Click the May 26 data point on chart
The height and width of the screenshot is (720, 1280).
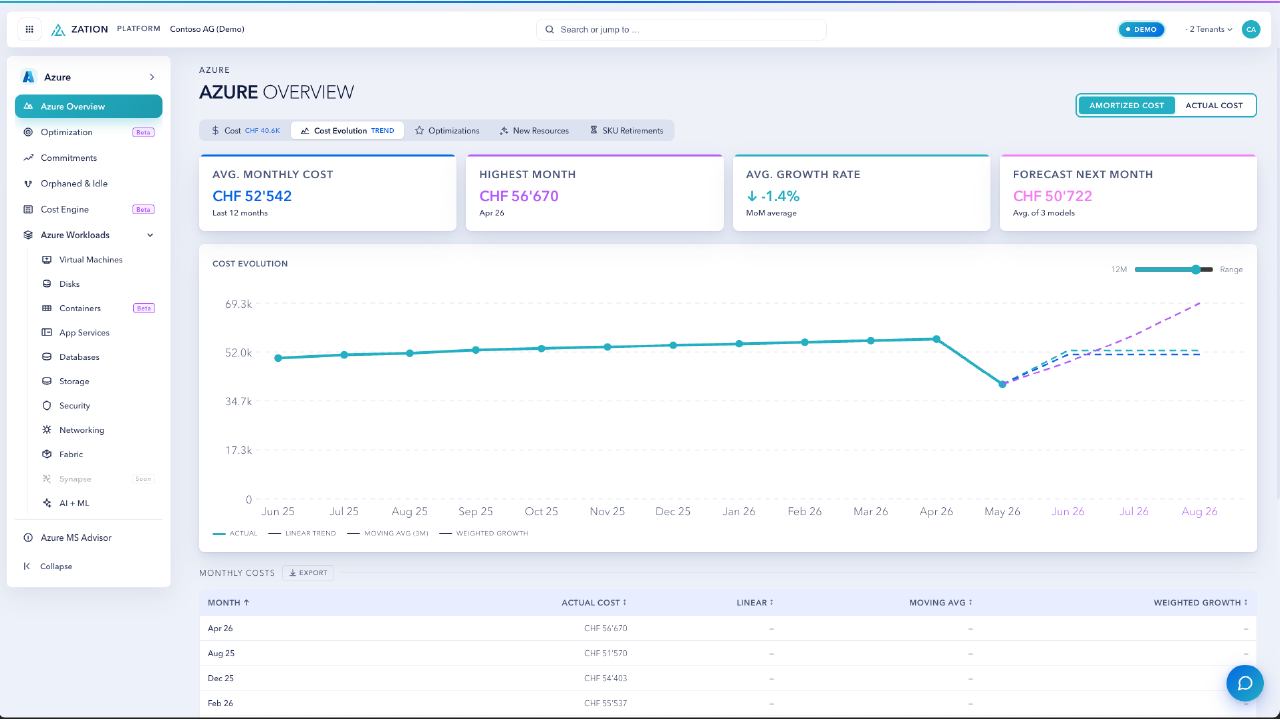[1002, 384]
